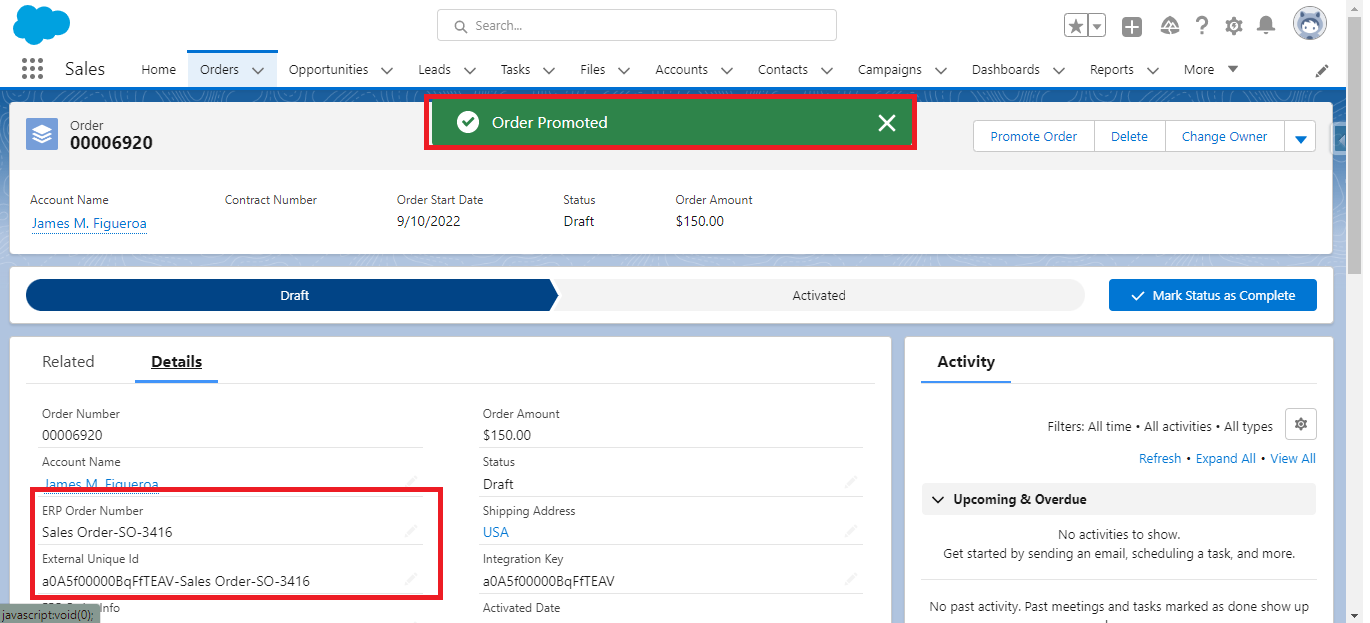Image resolution: width=1370 pixels, height=623 pixels.
Task: Expand the Orders tab dropdown chevron
Action: [x=258, y=70]
